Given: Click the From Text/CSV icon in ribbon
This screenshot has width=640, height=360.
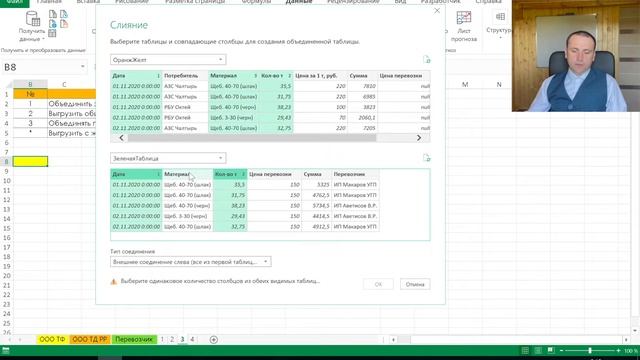Looking at the screenshot, I should coord(53,14).
